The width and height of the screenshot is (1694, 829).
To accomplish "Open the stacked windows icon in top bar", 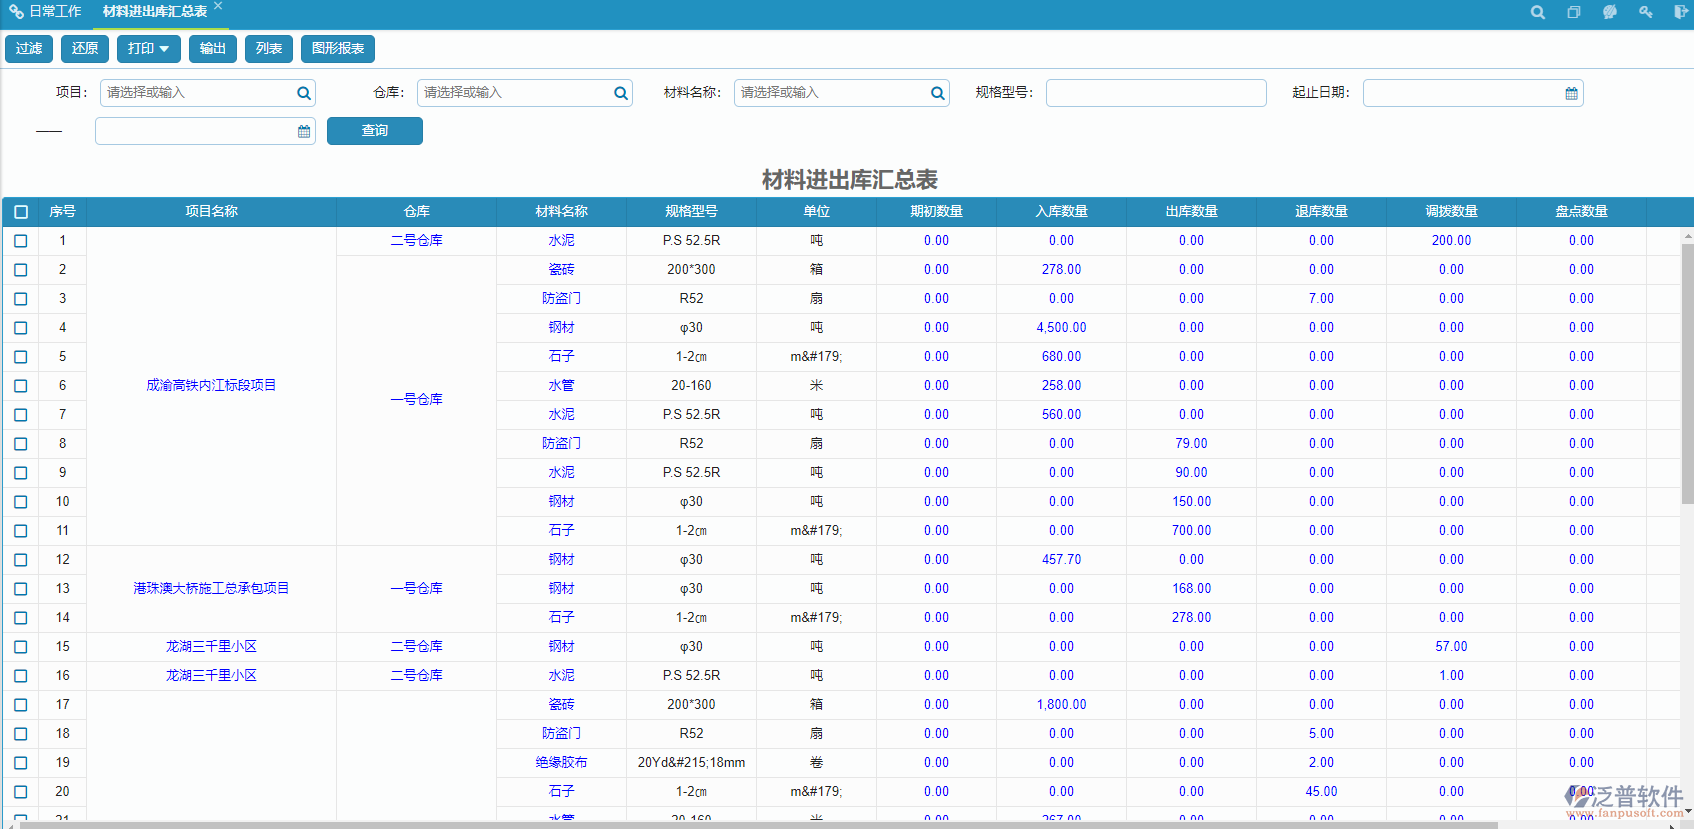I will click(x=1573, y=12).
